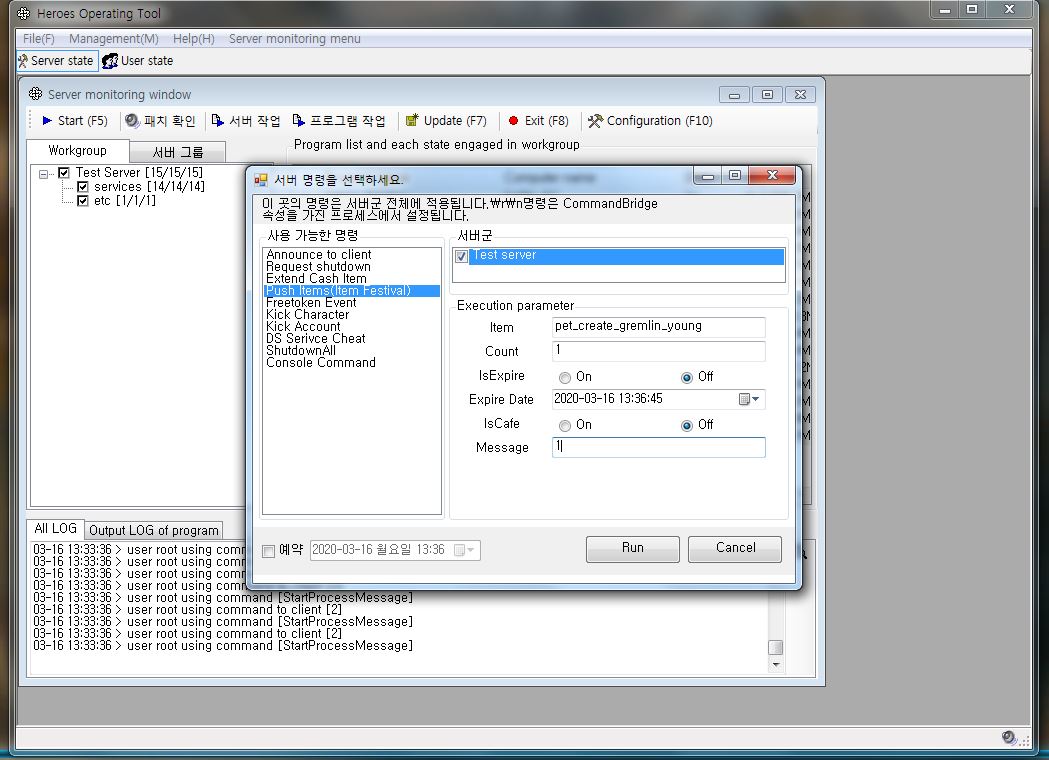Uncheck Test server in the 서버군 list
This screenshot has height=760, width=1049.
click(x=461, y=256)
